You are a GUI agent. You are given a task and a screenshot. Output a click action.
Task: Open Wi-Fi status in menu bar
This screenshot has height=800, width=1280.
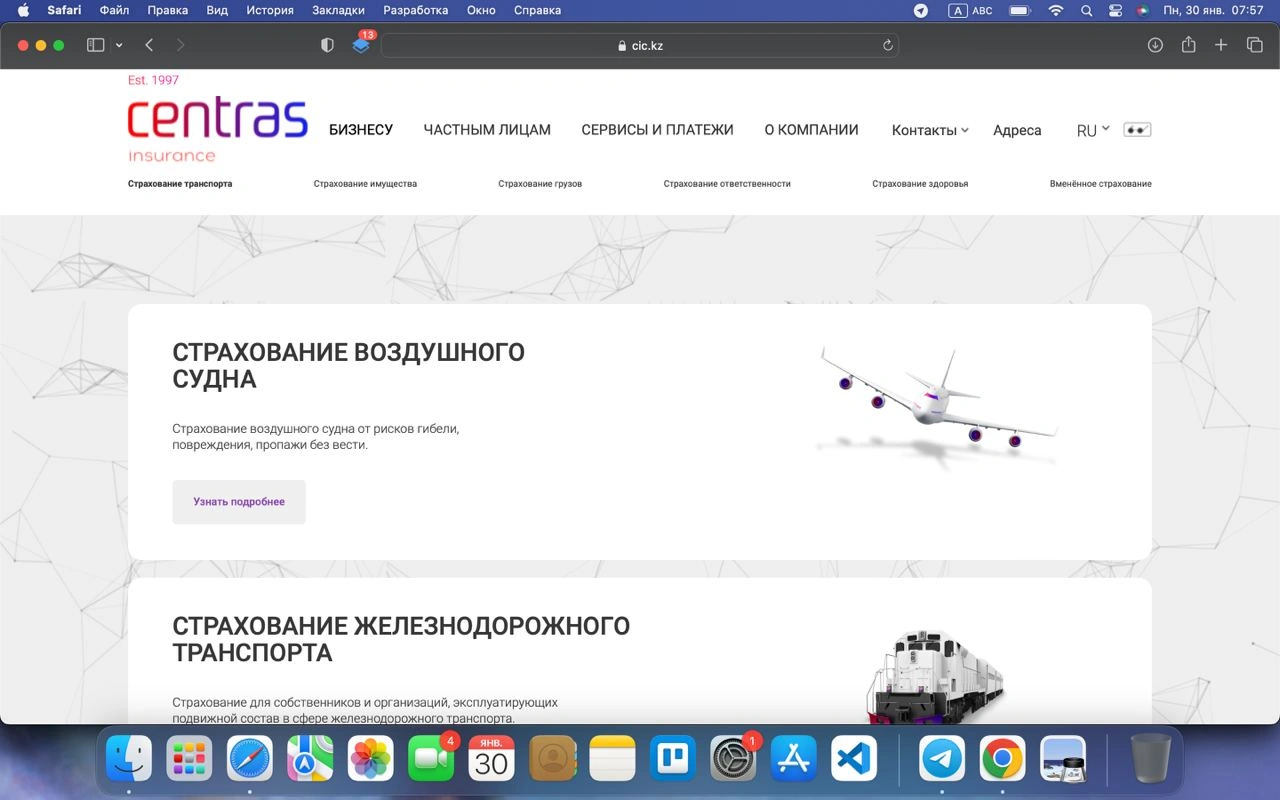point(1056,10)
